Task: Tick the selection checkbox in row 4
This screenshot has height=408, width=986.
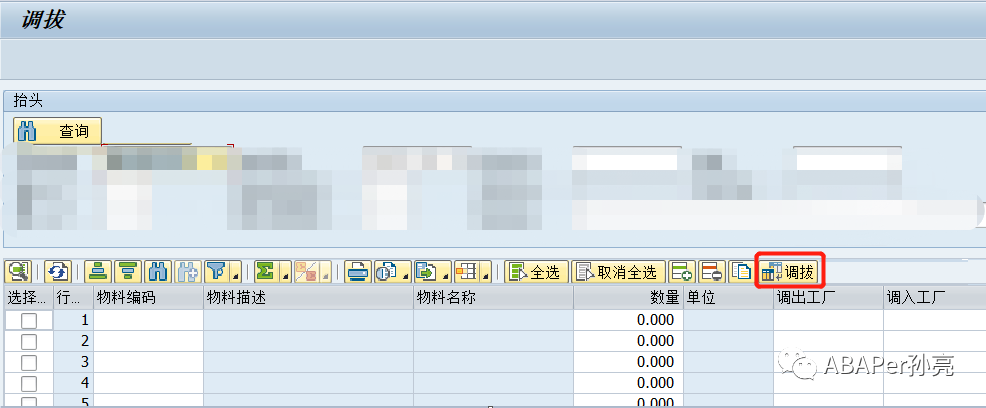Action: point(29,383)
